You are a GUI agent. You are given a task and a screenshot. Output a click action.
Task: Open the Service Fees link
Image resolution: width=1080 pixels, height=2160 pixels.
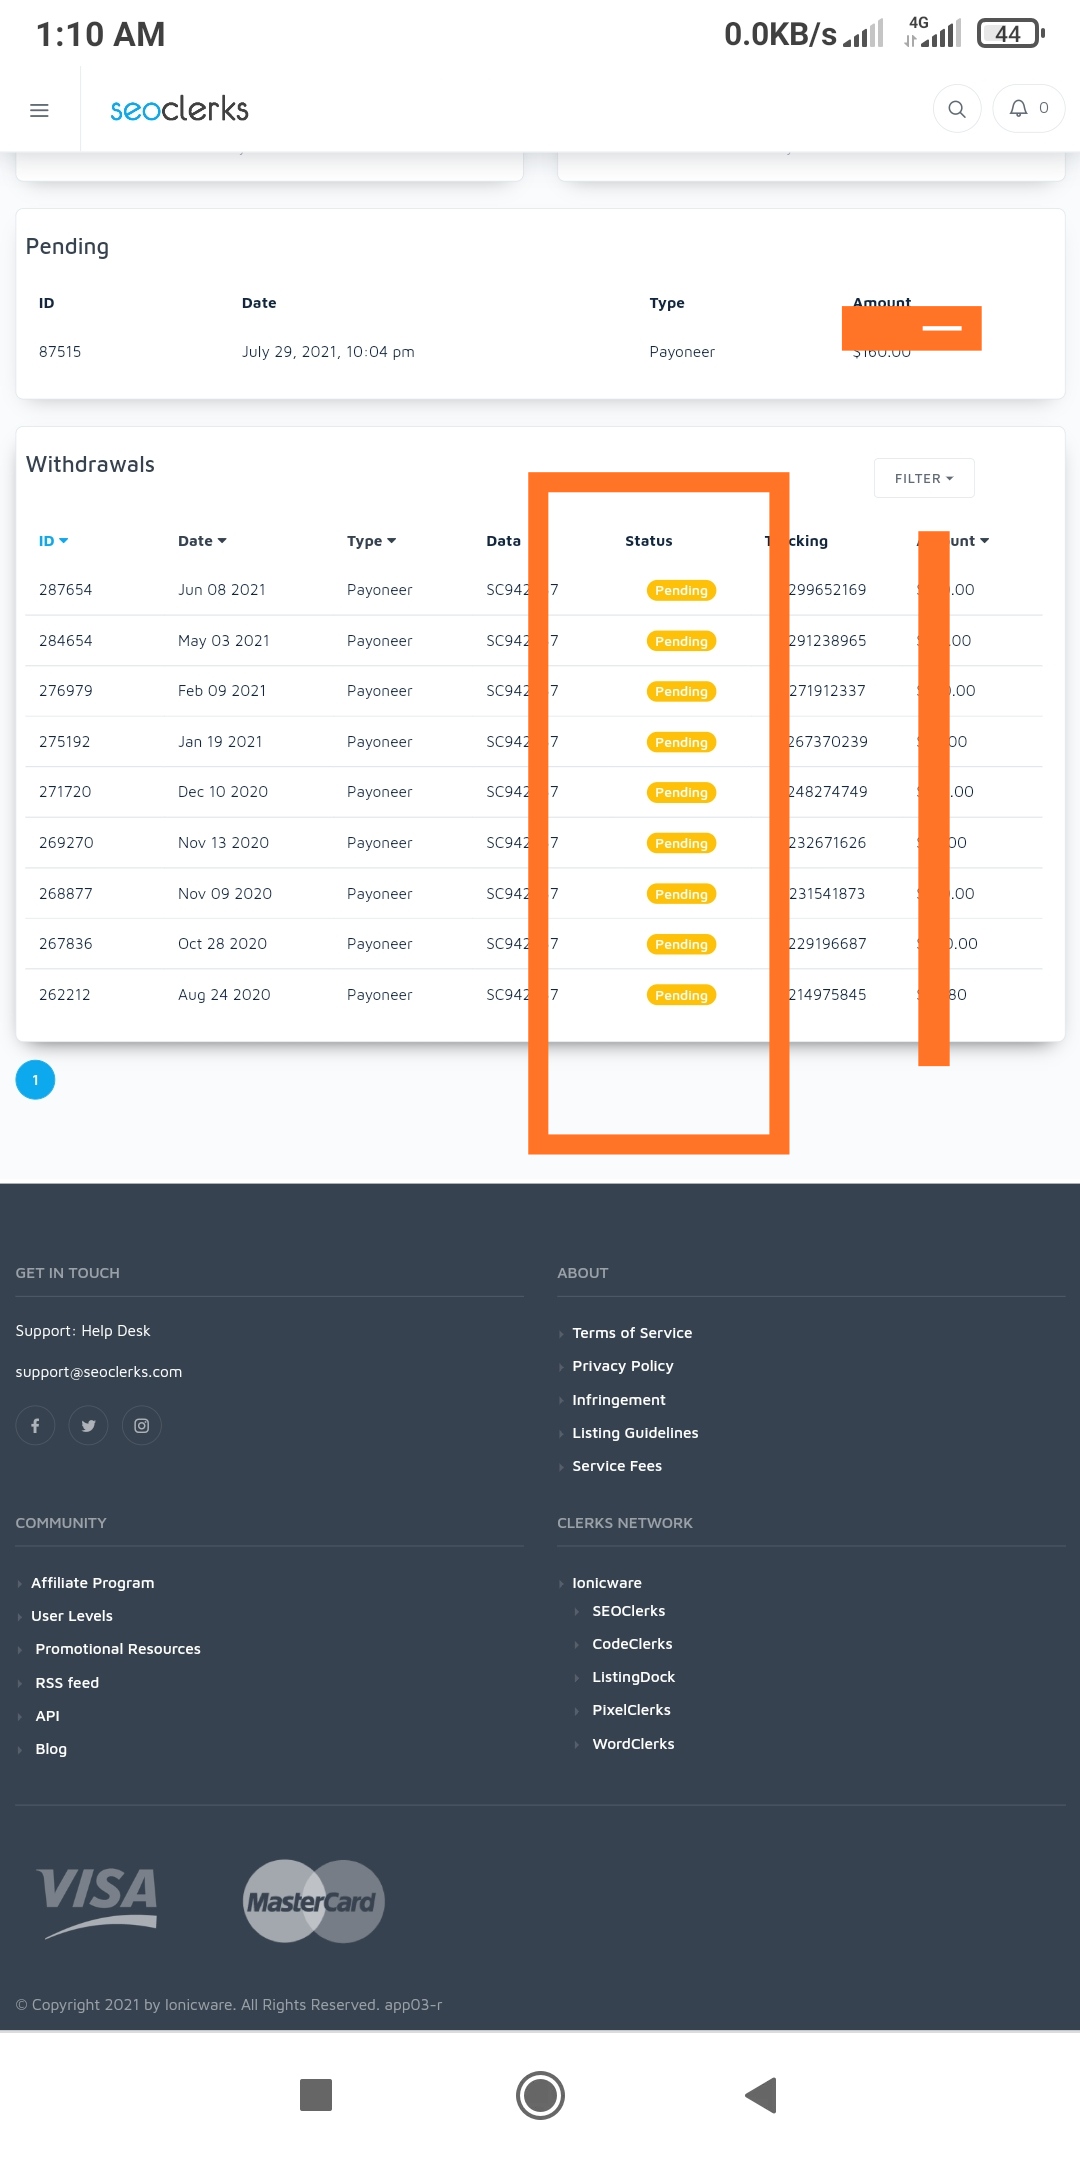coord(616,1466)
